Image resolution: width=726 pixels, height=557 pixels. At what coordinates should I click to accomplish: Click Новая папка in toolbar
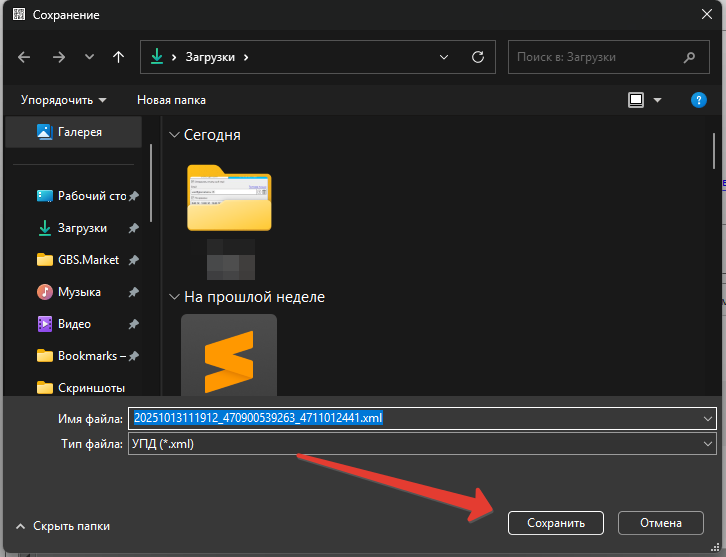tap(171, 100)
